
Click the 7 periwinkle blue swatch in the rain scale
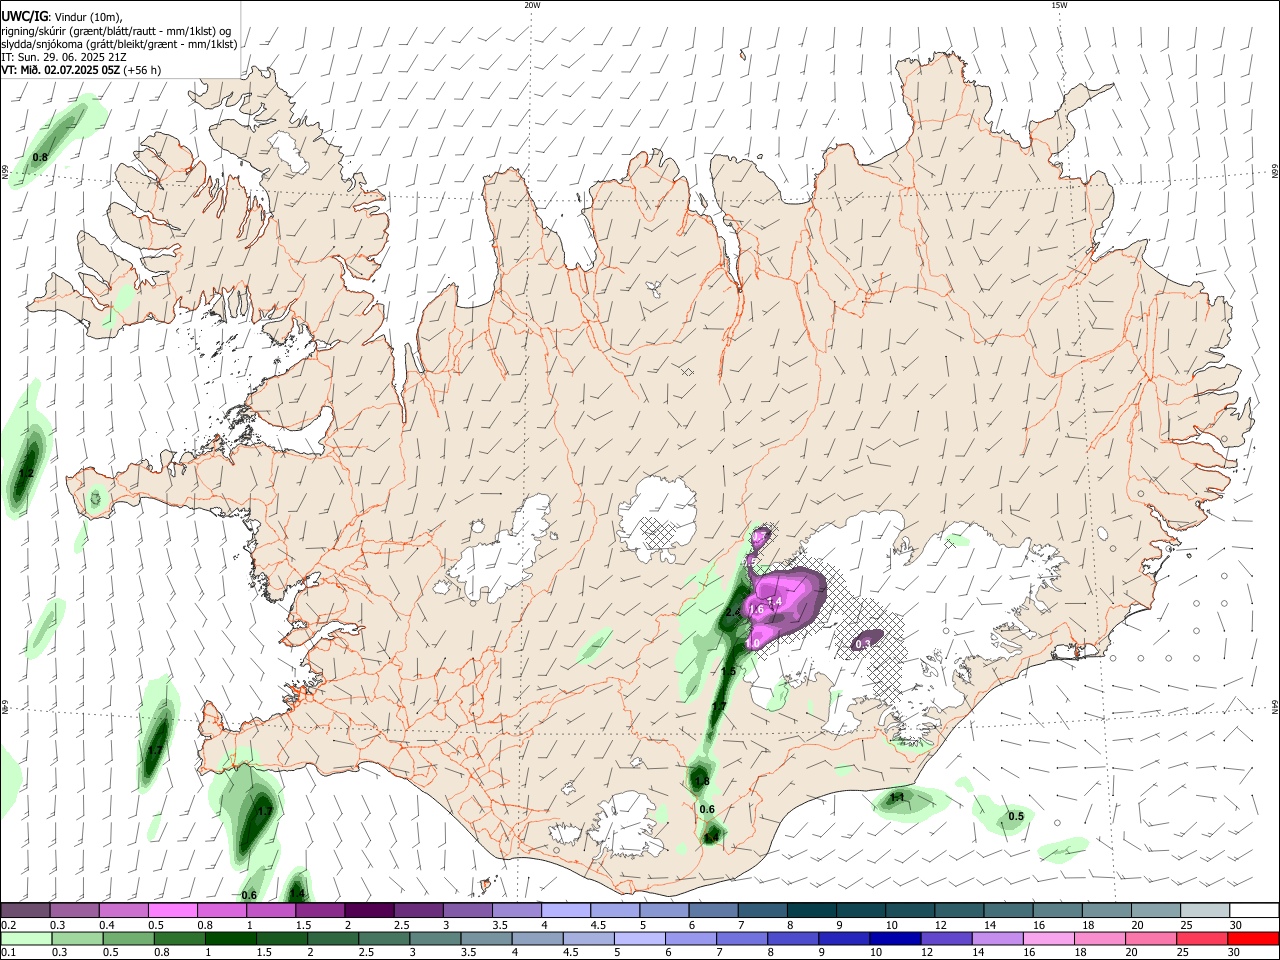click(741, 938)
